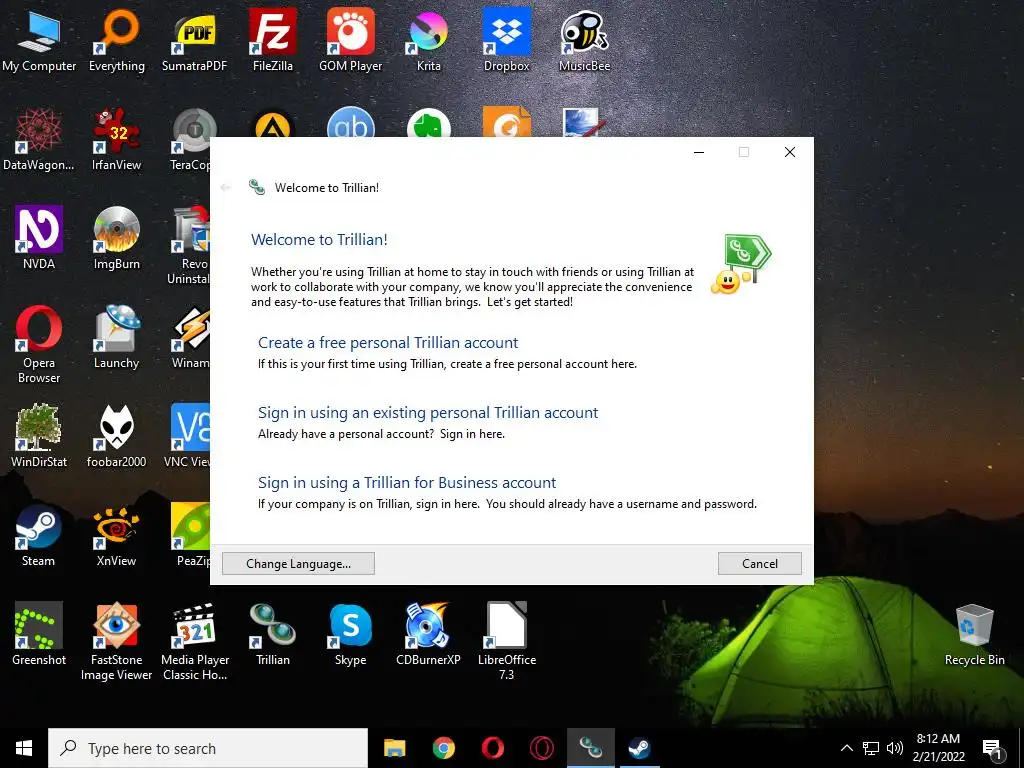Screen dimensions: 1024x768
Task: Select the Krita desktop shortcut
Action: pos(428,40)
